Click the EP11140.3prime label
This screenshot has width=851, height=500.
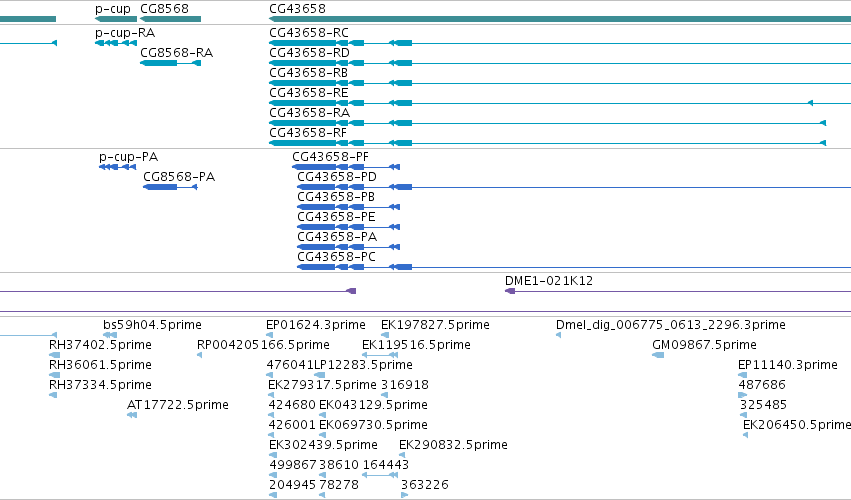pyautogui.click(x=788, y=365)
